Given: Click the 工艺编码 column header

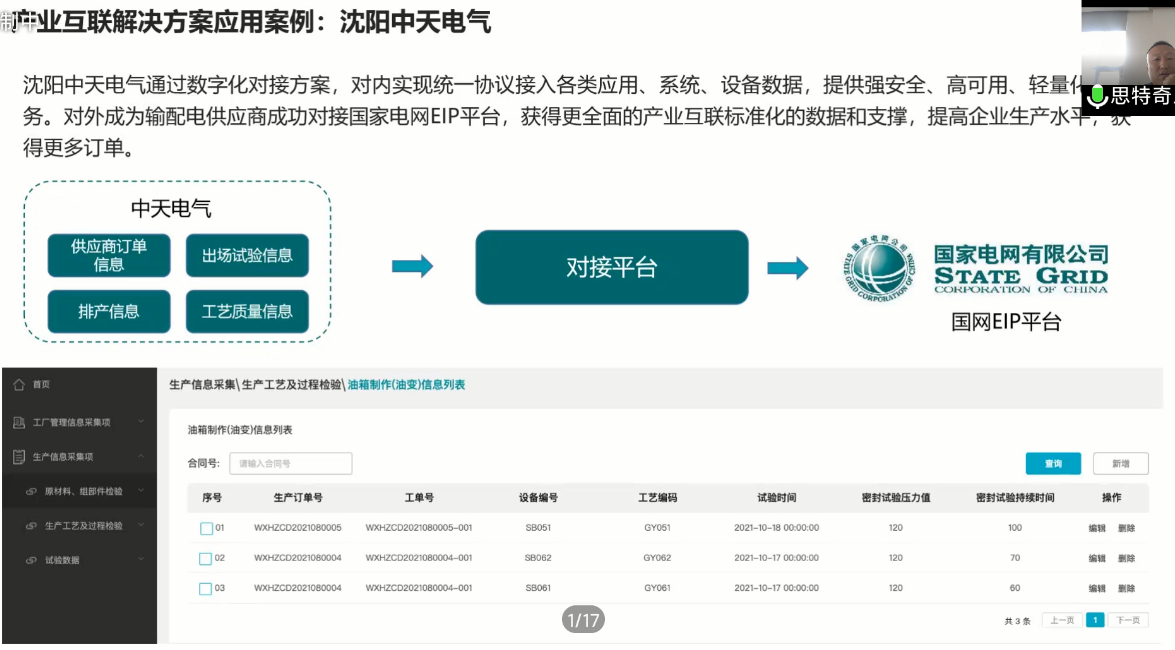Looking at the screenshot, I should click(x=657, y=498).
